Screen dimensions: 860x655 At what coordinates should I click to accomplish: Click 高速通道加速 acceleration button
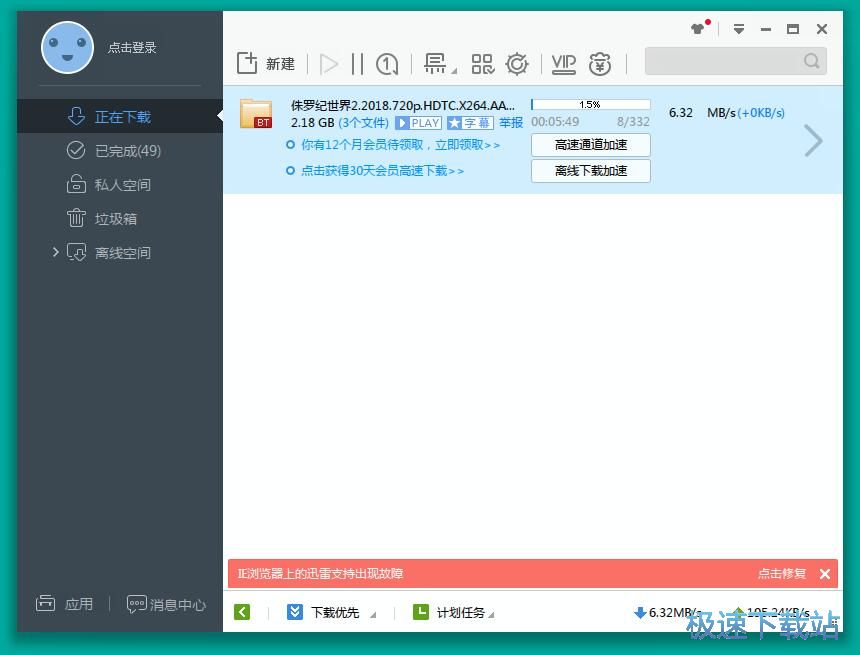click(x=591, y=145)
